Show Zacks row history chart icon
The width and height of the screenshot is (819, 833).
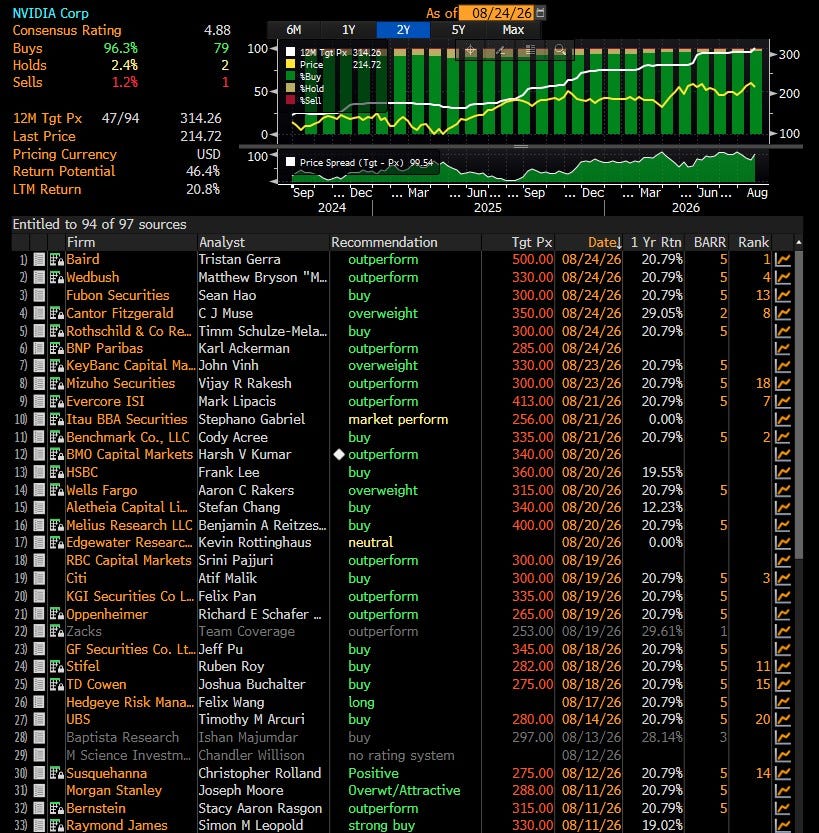[782, 632]
